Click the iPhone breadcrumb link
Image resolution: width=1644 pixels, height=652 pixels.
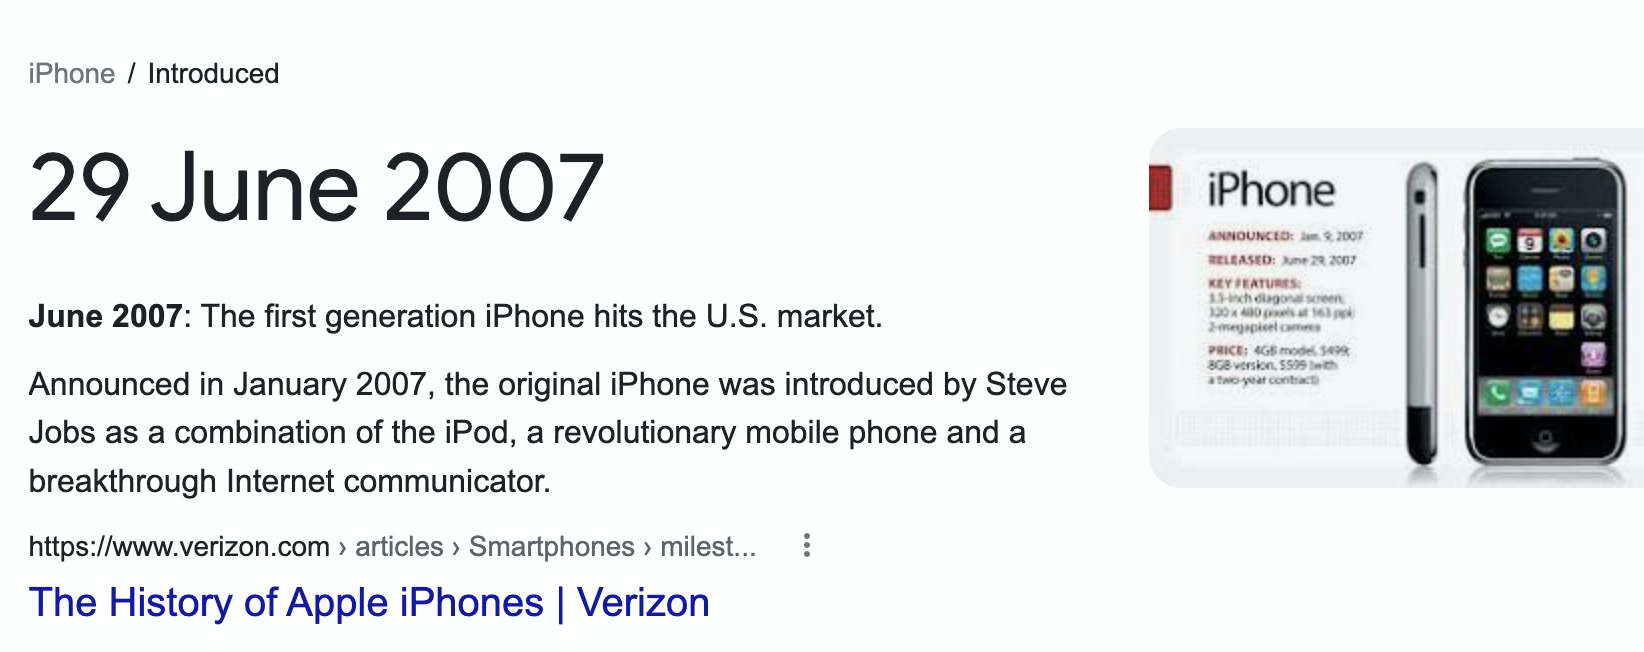(72, 74)
